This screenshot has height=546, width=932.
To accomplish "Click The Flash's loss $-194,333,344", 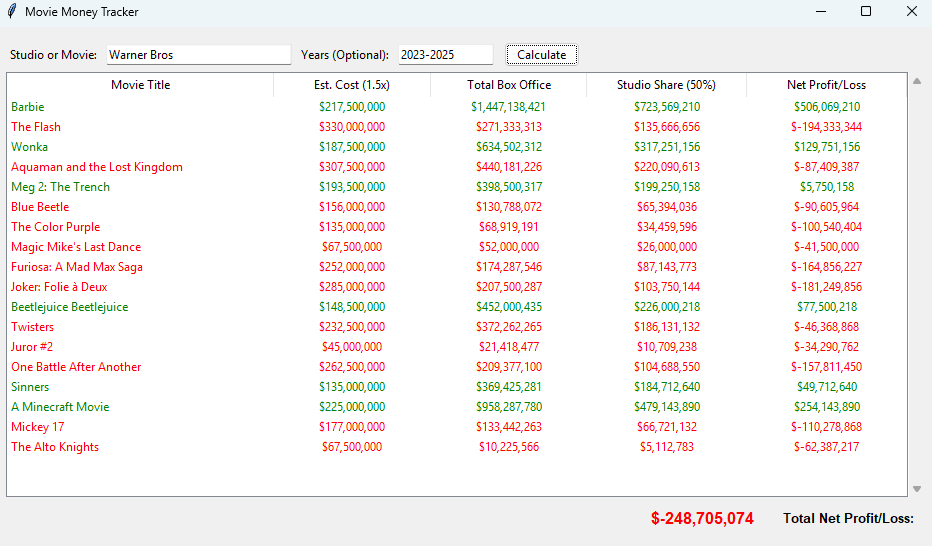I will (826, 127).
